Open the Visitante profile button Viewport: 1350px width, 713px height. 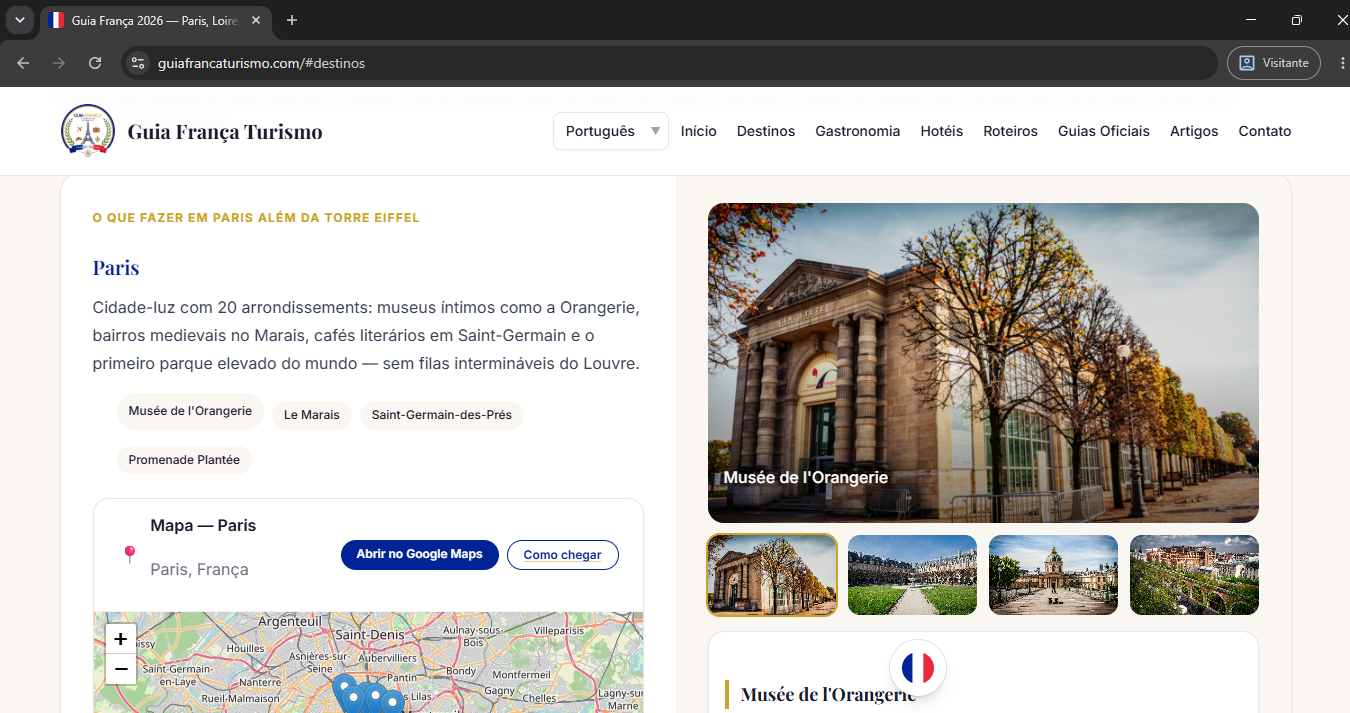[x=1274, y=63]
